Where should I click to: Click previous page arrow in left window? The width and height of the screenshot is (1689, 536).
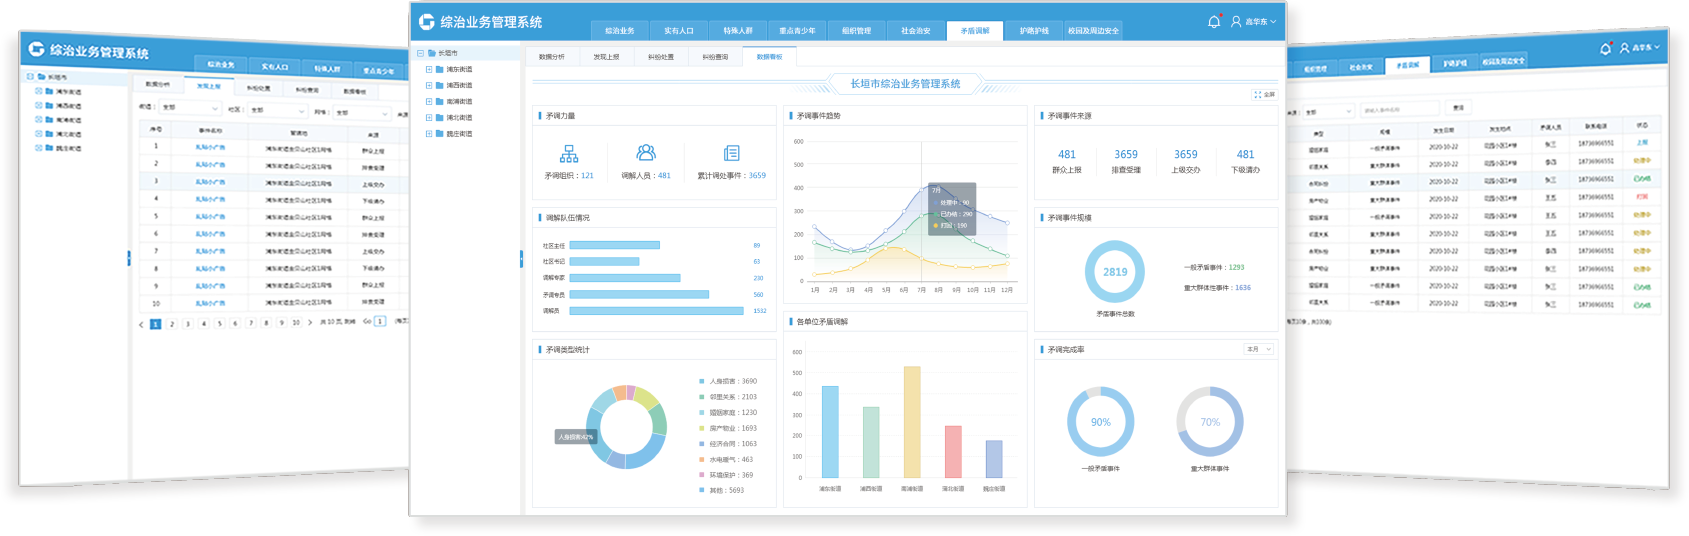pos(142,324)
